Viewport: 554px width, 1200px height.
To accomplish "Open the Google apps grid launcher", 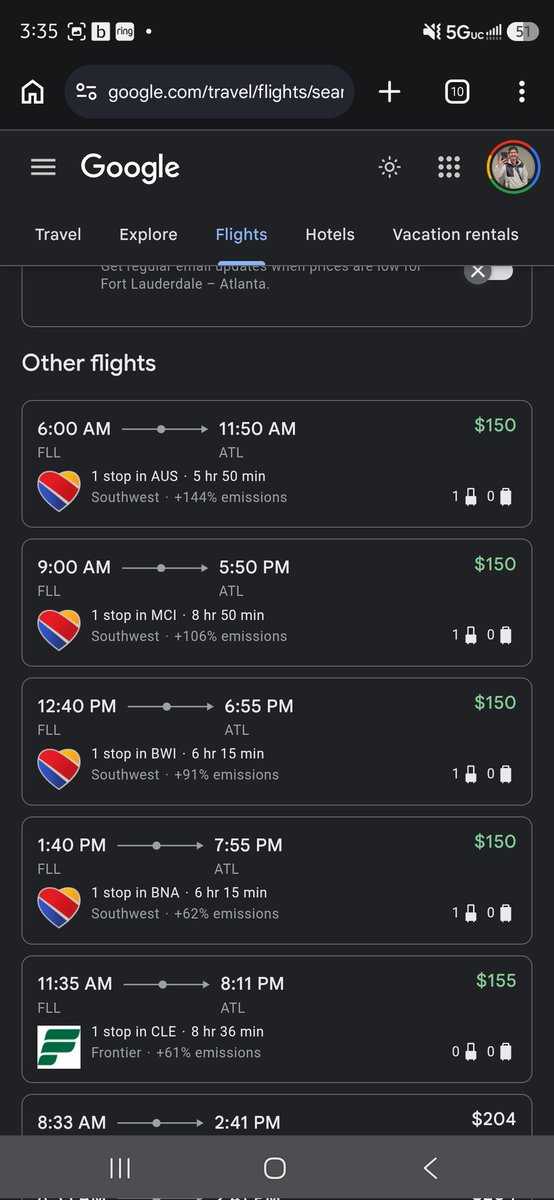I will pos(449,167).
